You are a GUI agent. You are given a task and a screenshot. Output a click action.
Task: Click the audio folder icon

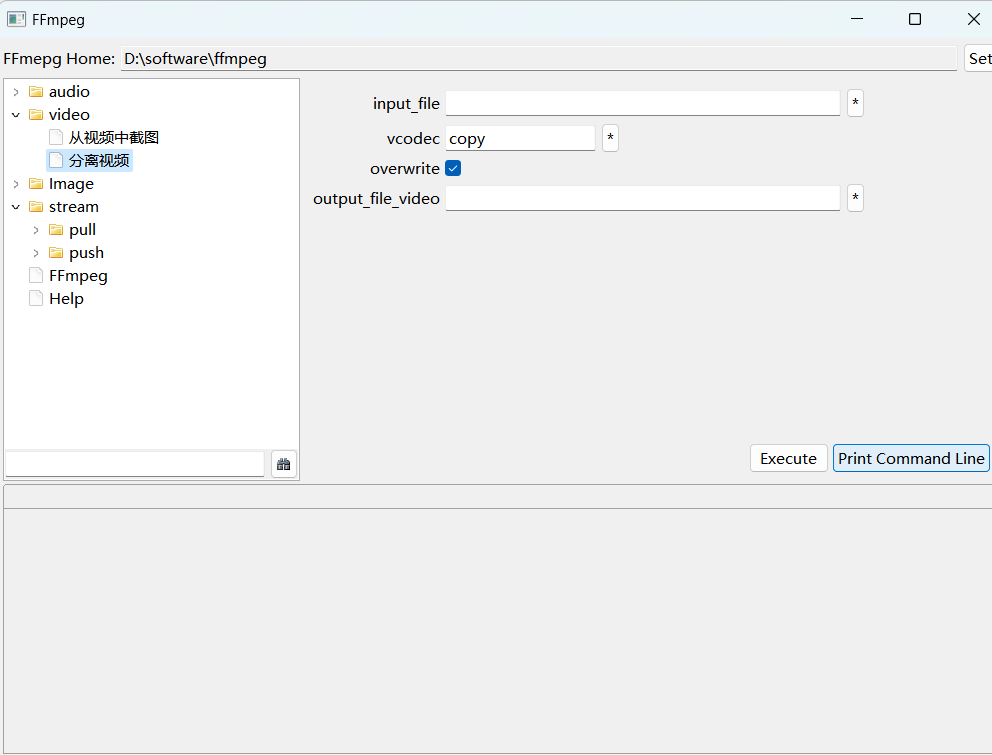click(x=36, y=92)
